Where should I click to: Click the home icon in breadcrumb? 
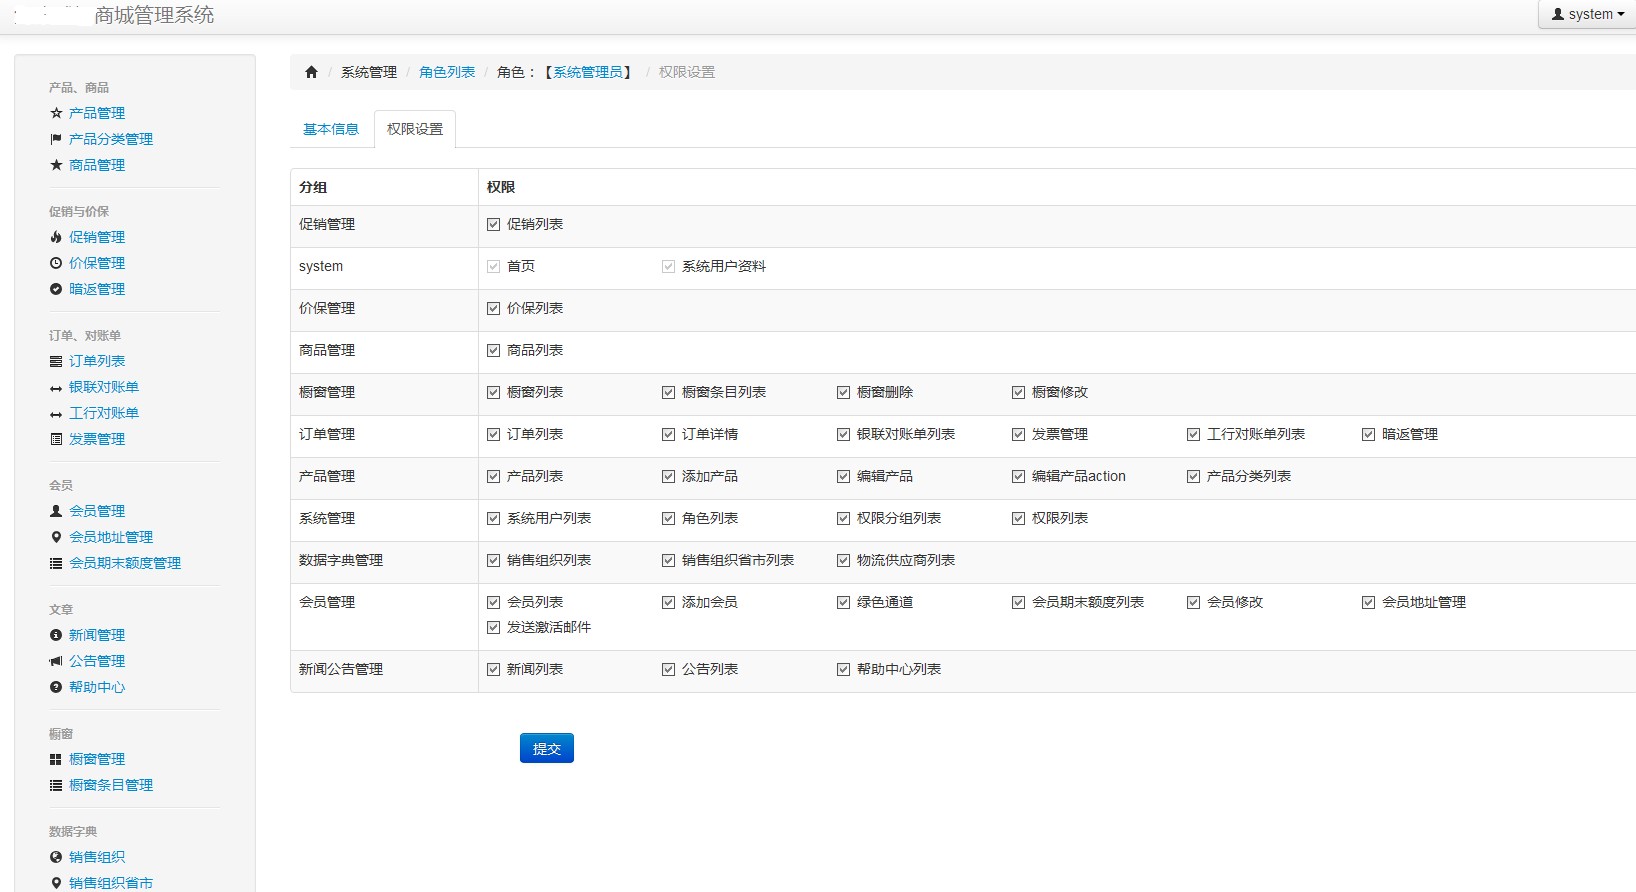point(311,72)
